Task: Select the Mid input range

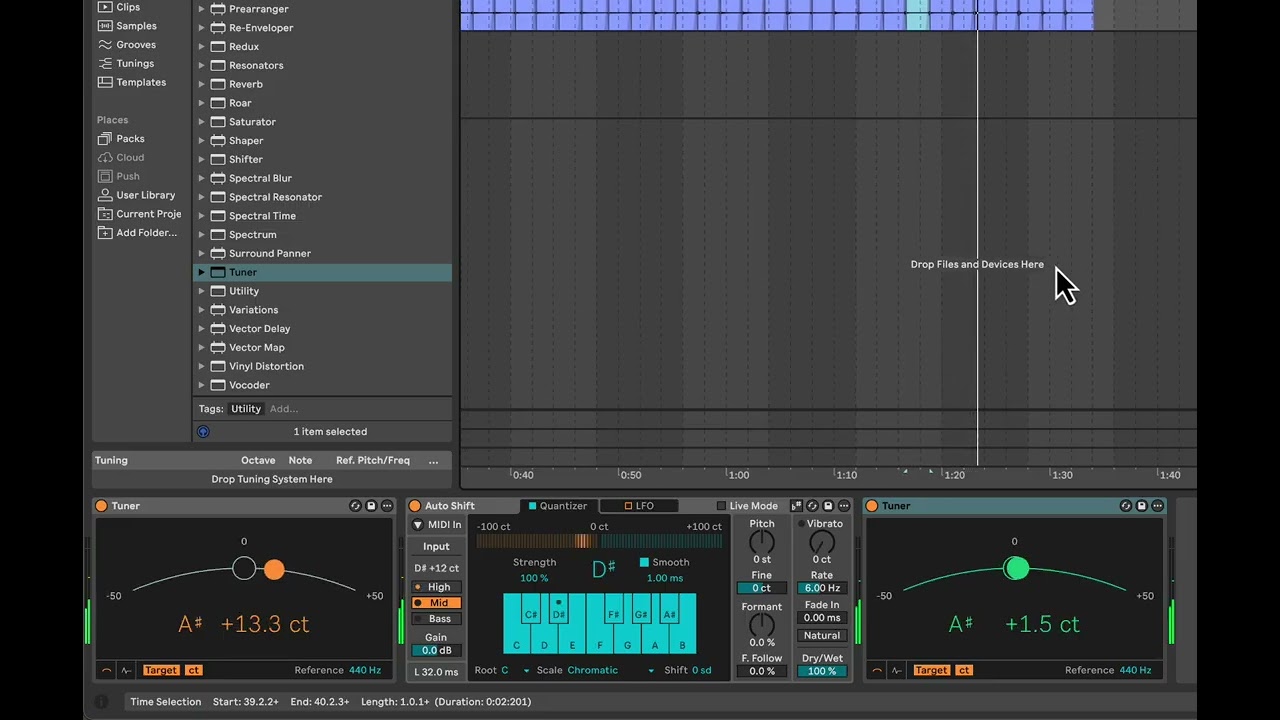Action: pyautogui.click(x=436, y=603)
